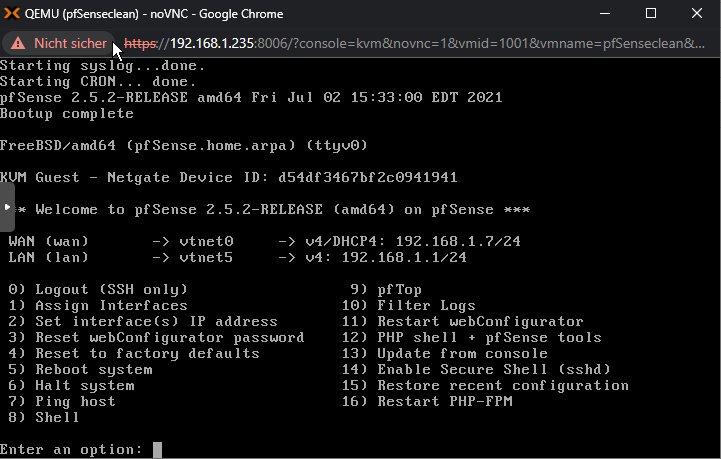Click the '5) Reboot system' line
The width and height of the screenshot is (721, 459).
[80, 370]
